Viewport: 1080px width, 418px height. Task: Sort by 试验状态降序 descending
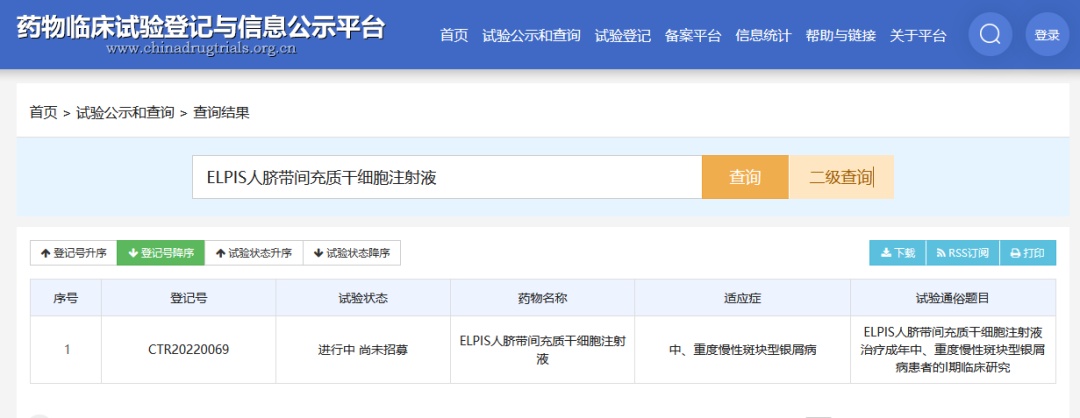351,253
